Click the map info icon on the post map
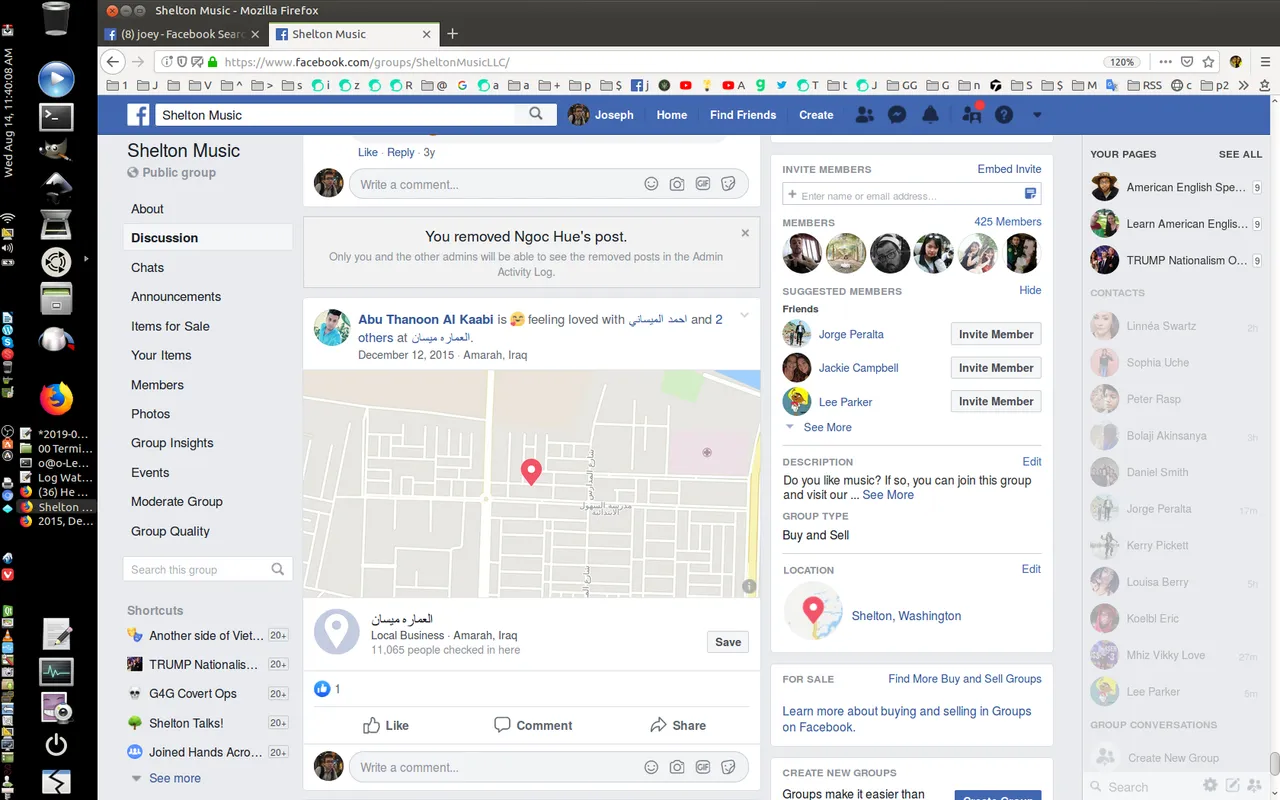 (x=749, y=587)
